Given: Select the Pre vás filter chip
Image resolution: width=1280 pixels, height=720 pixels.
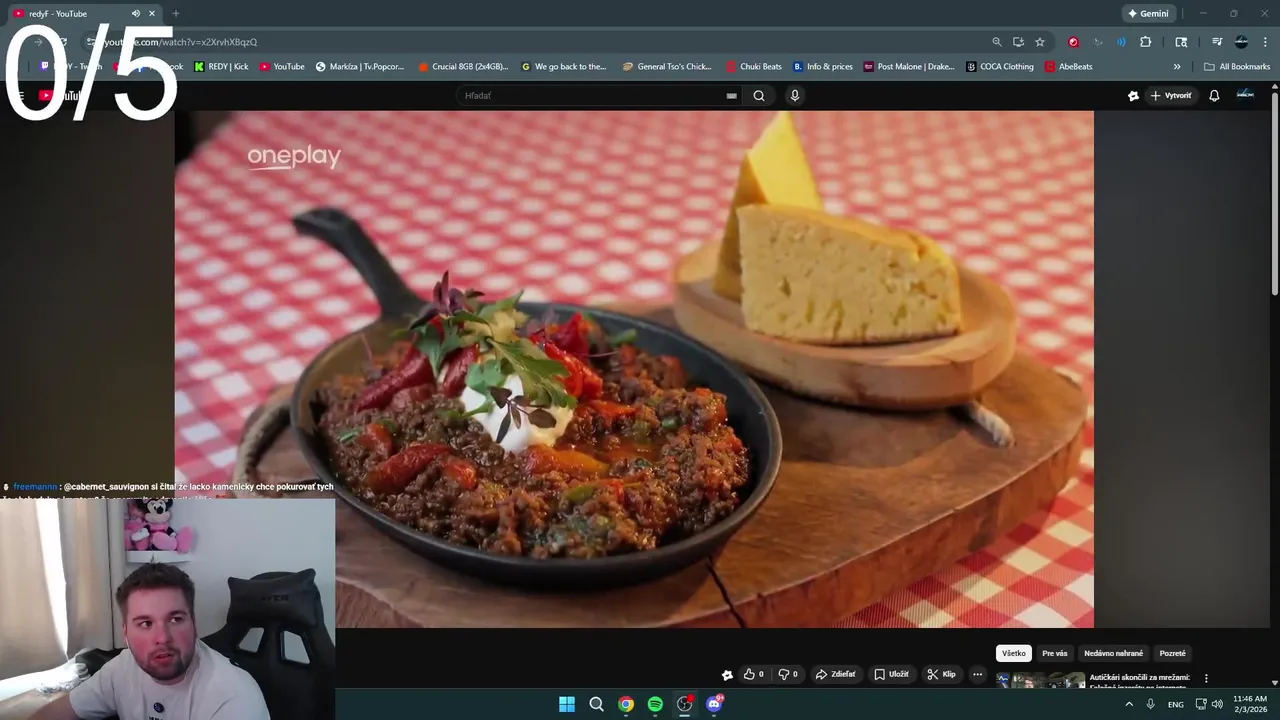Looking at the screenshot, I should pos(1055,653).
